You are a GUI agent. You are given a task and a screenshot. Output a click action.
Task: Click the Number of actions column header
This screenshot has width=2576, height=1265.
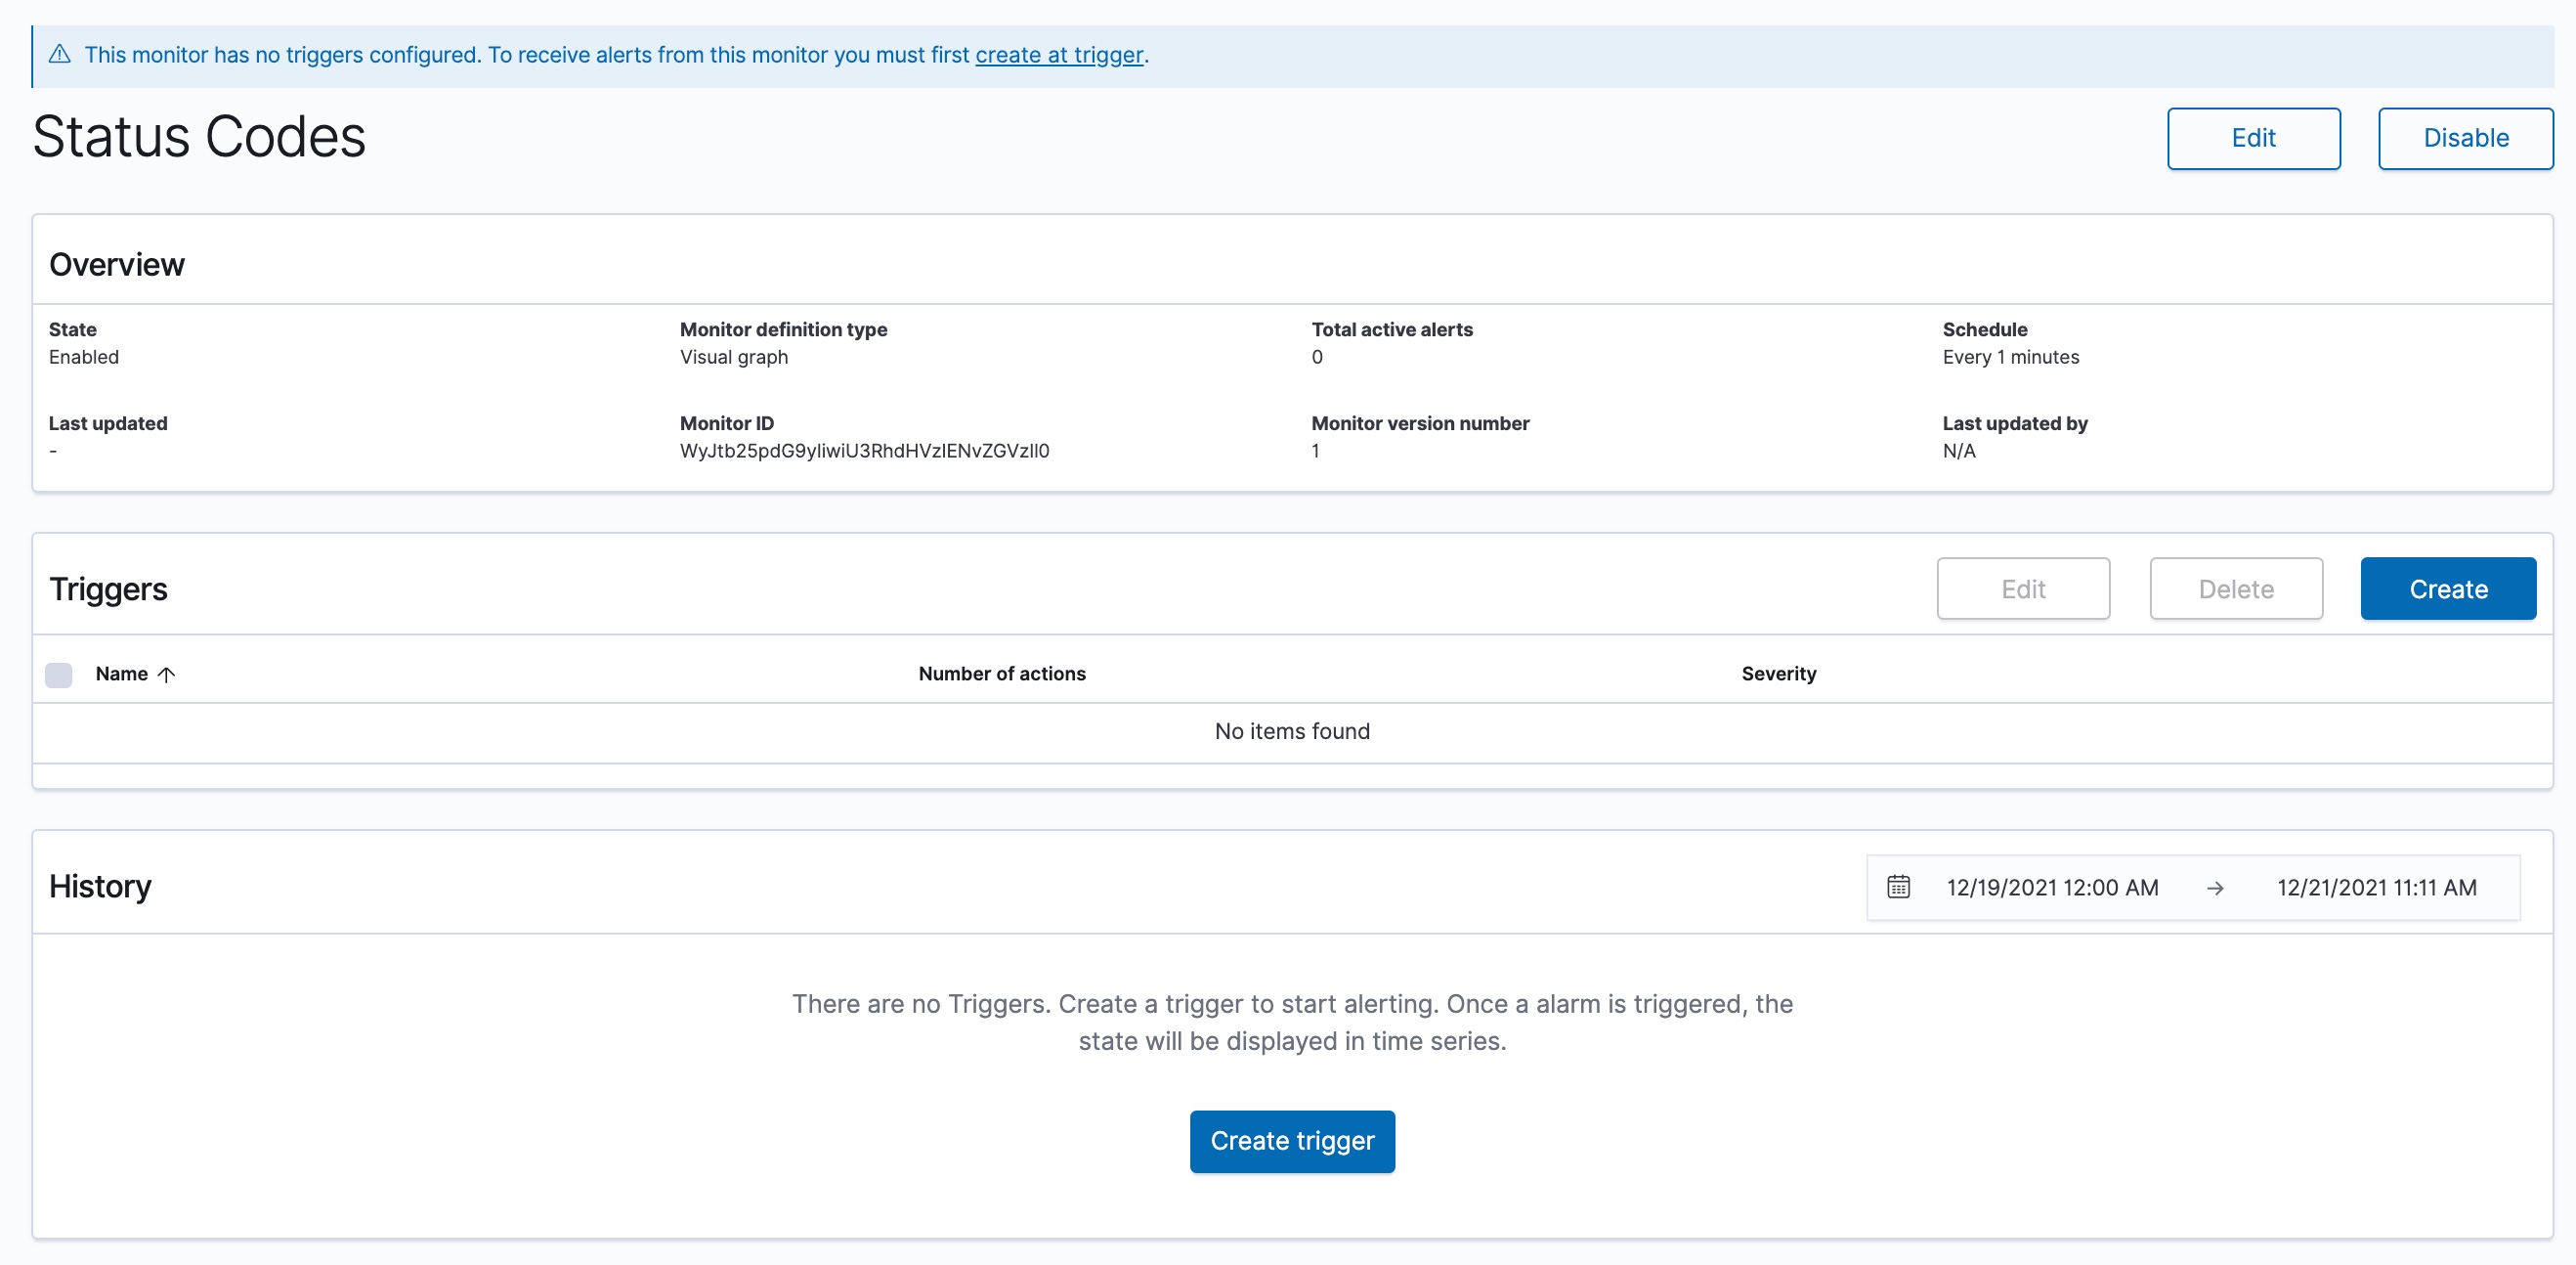point(1001,674)
